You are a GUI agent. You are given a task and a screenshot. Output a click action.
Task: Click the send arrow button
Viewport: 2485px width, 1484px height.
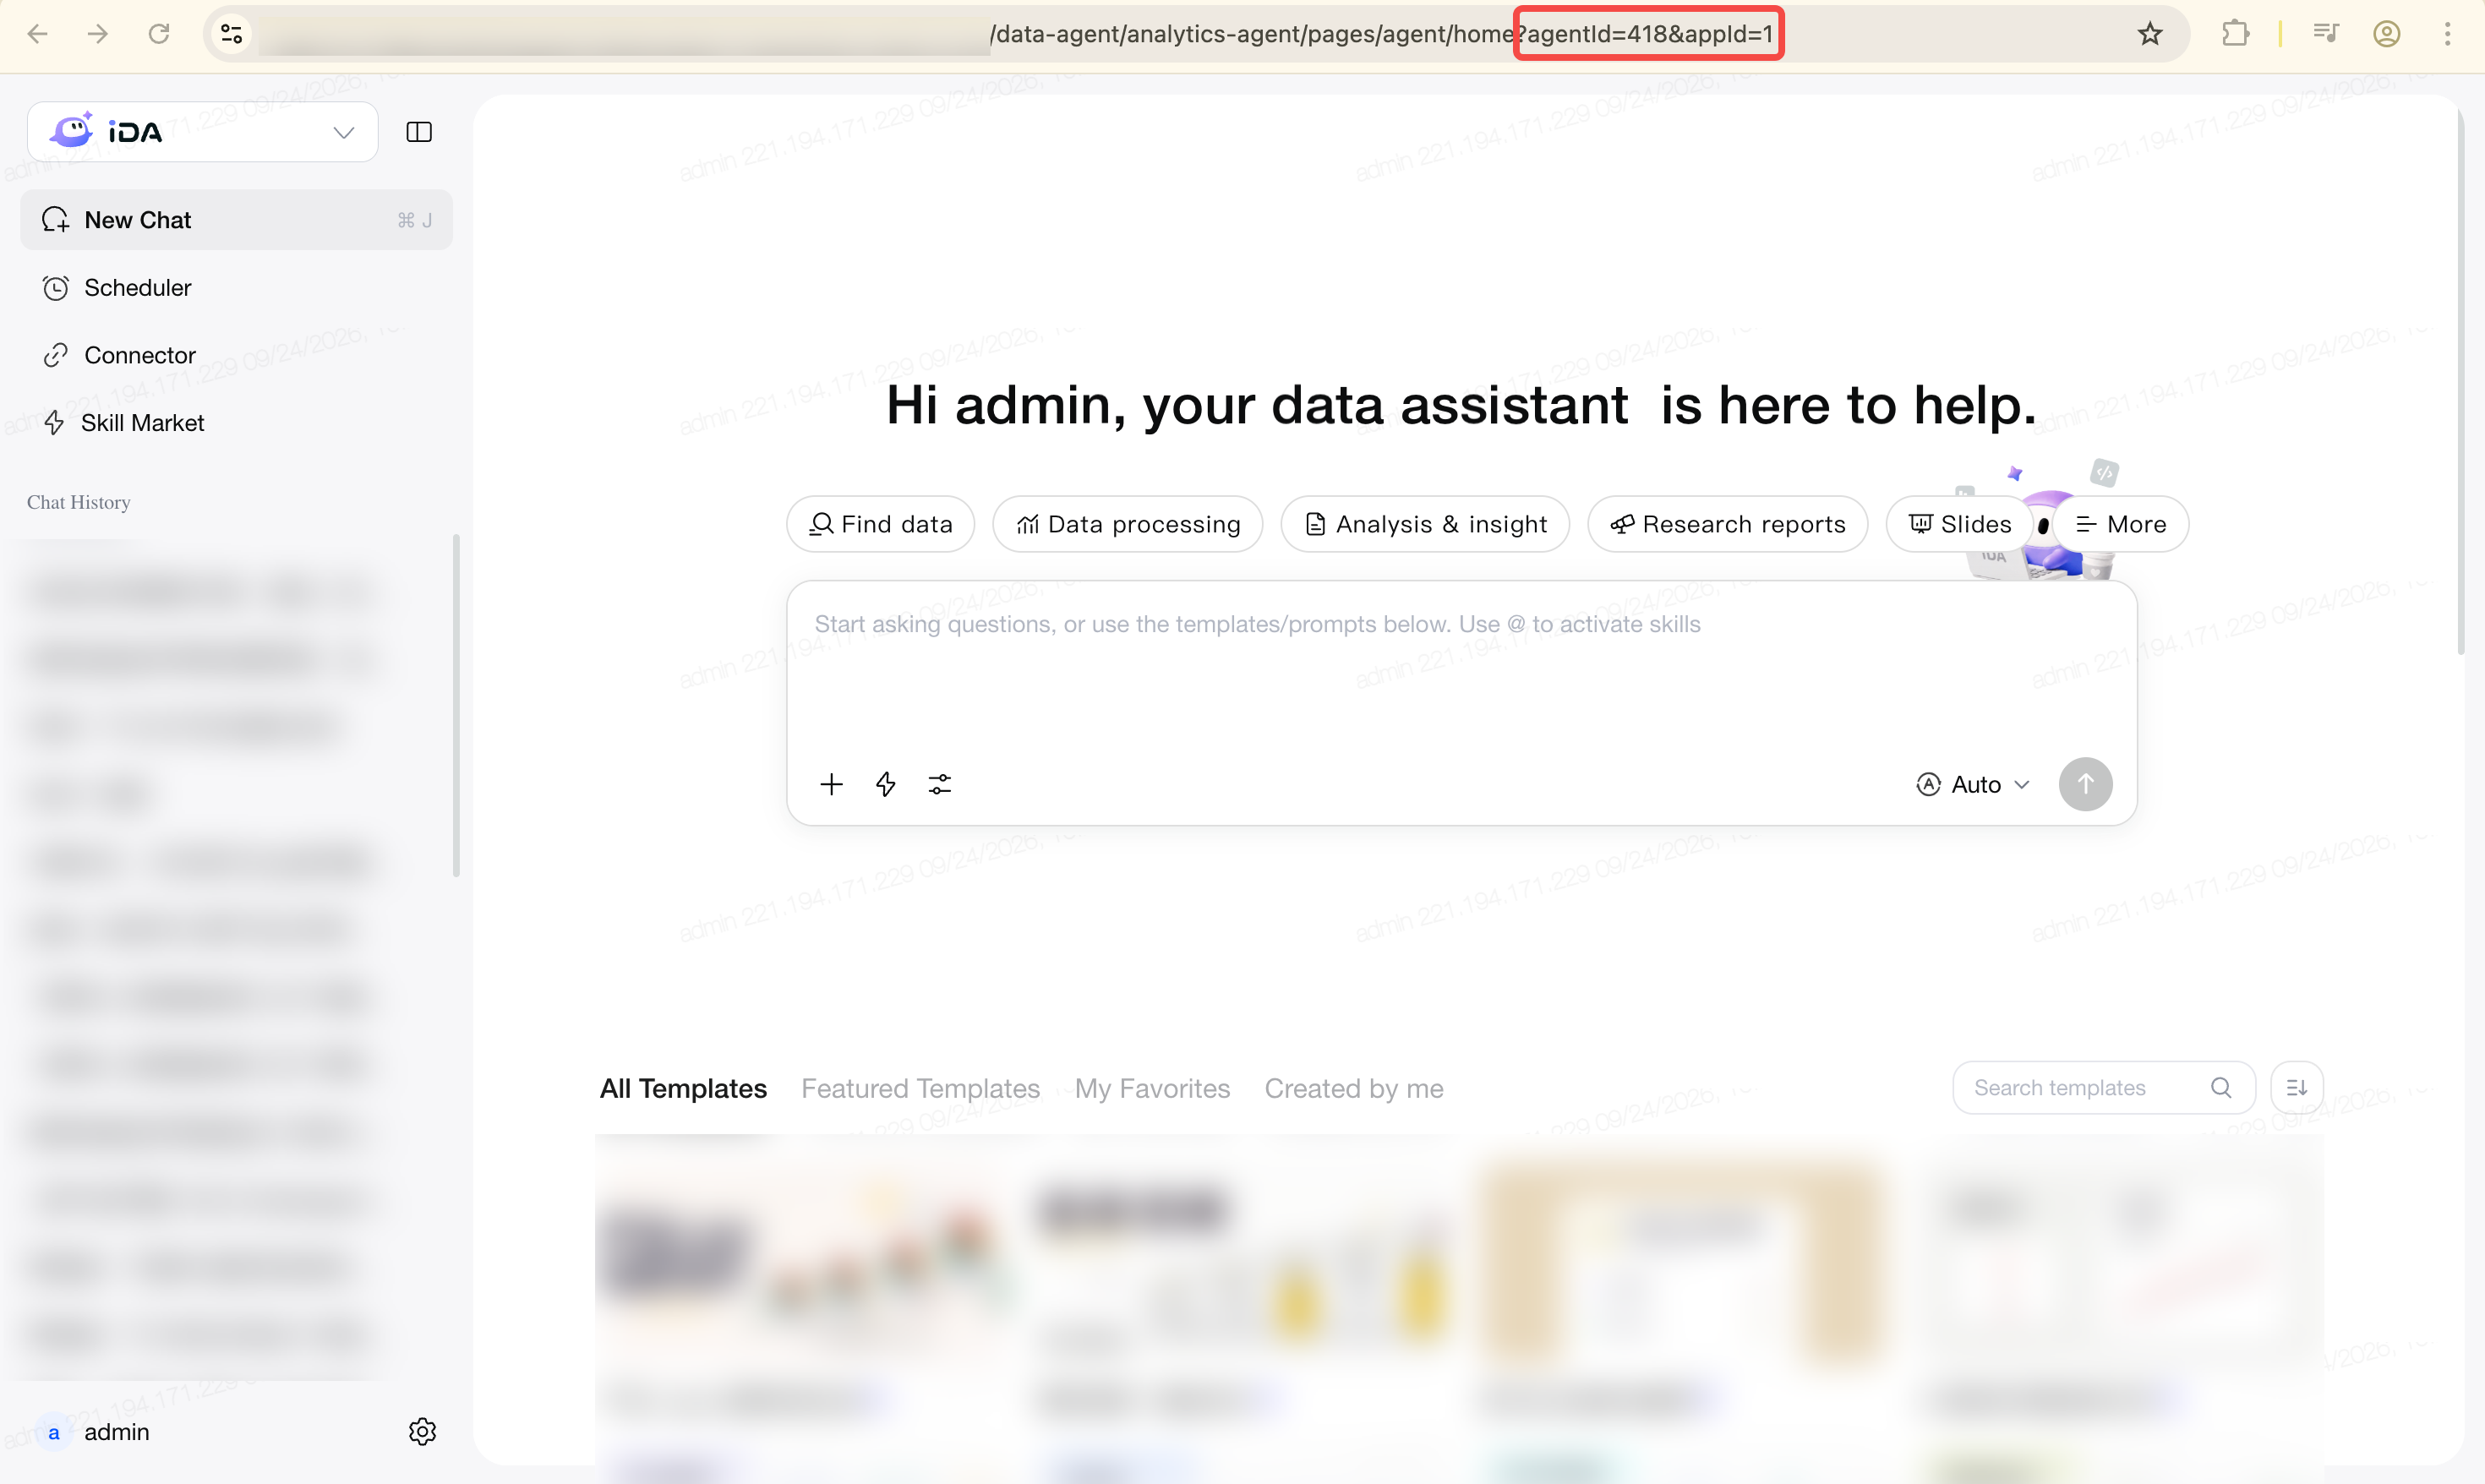coord(2085,784)
